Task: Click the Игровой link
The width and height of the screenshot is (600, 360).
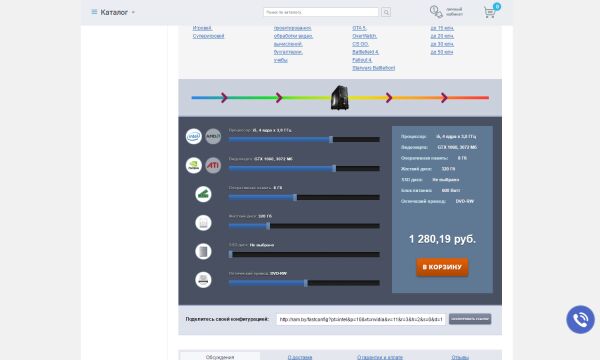Action: [x=202, y=28]
